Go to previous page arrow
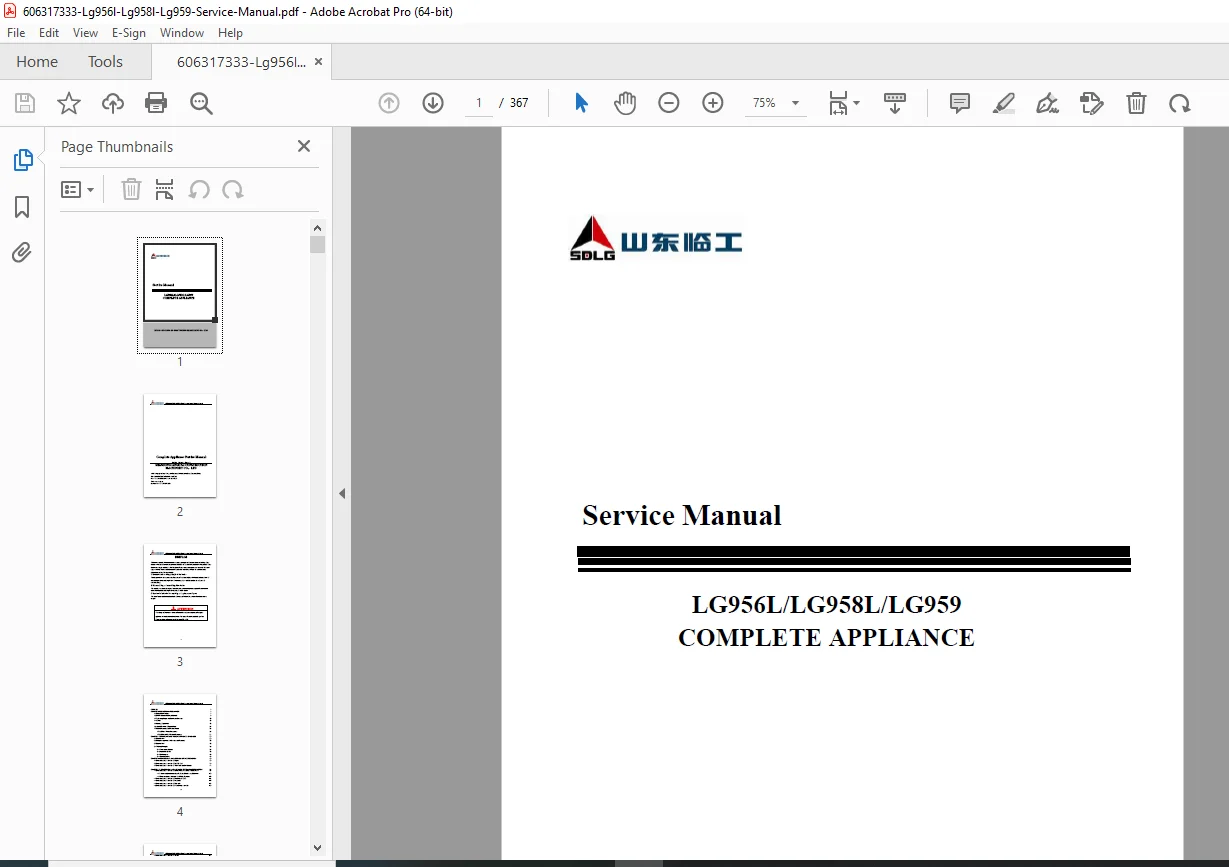Screen dimensions: 1229x867 pyautogui.click(x=389, y=103)
